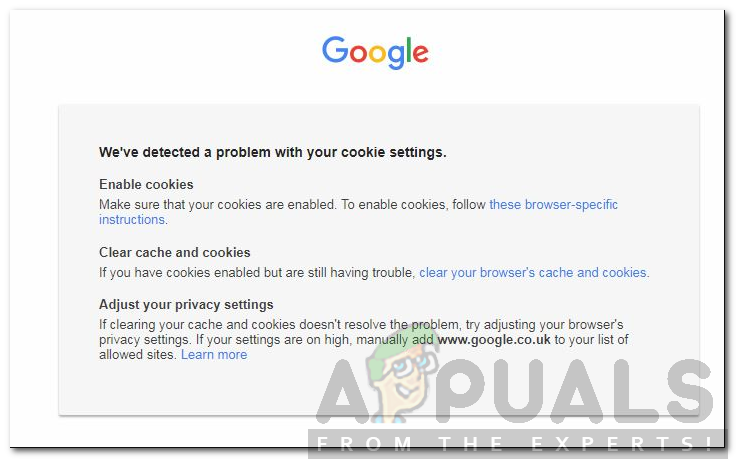
Task: Follow the Learn more link
Action: 214,354
